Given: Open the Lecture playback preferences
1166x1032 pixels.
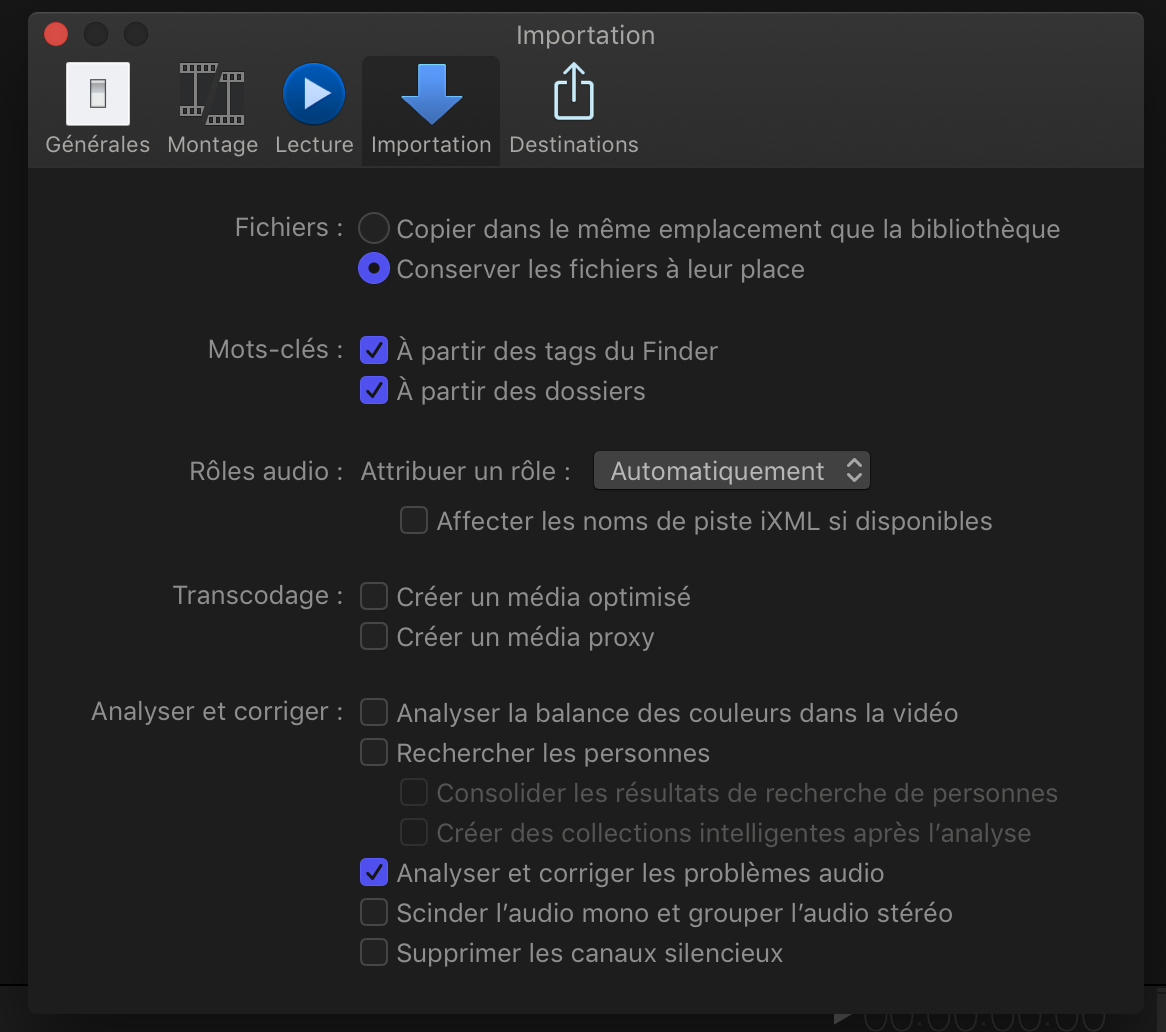Looking at the screenshot, I should [314, 109].
